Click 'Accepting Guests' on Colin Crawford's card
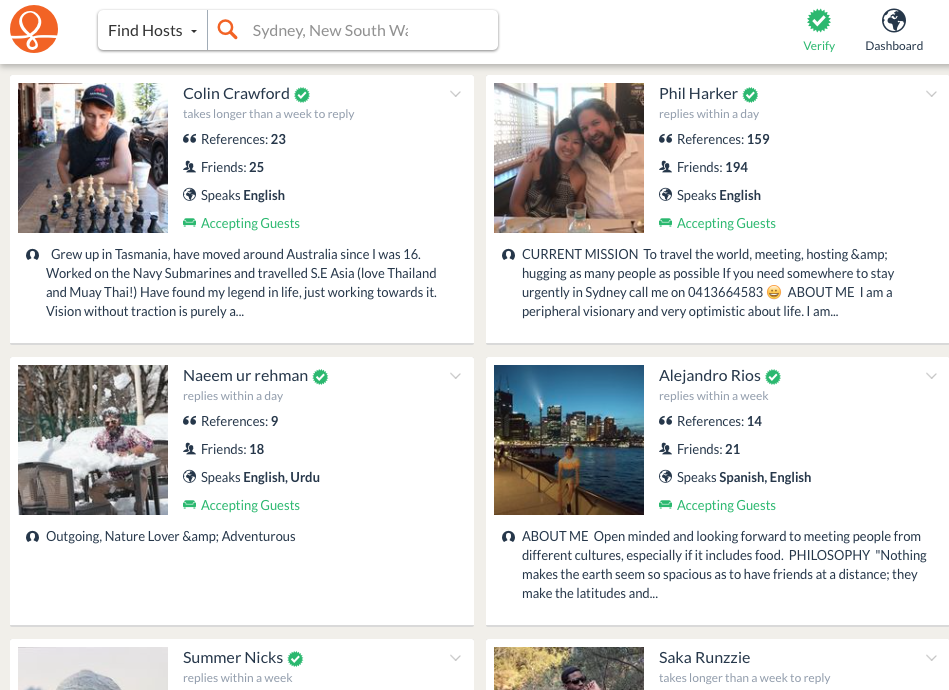 click(250, 223)
